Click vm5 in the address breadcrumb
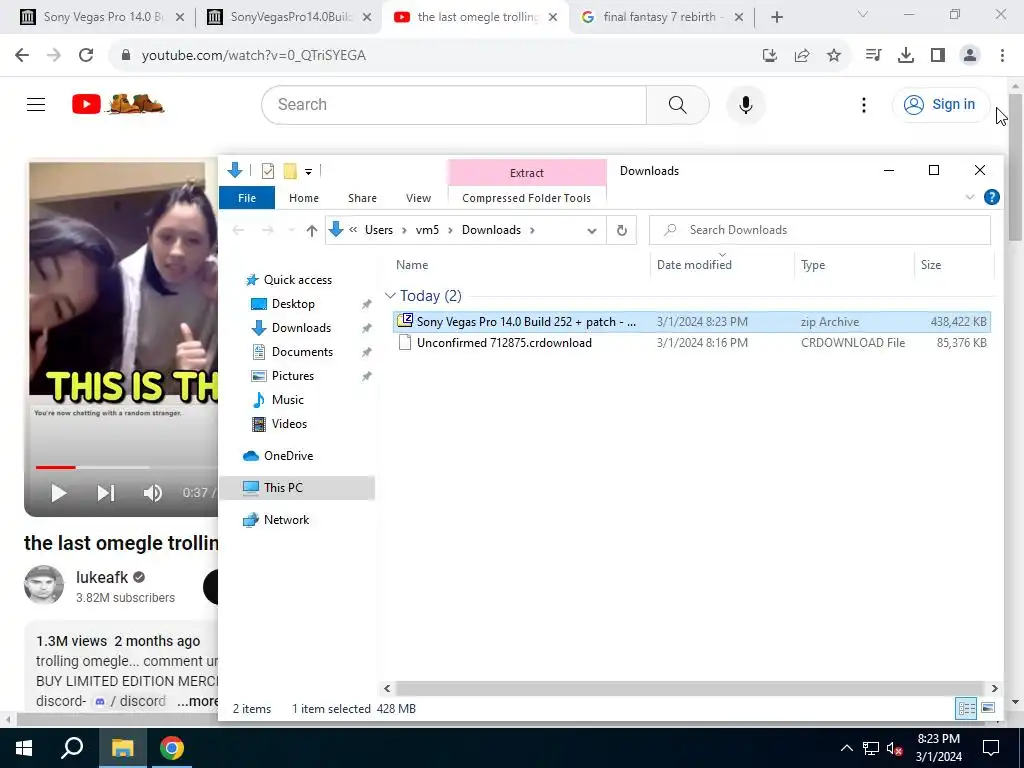This screenshot has width=1024, height=768. [x=427, y=230]
